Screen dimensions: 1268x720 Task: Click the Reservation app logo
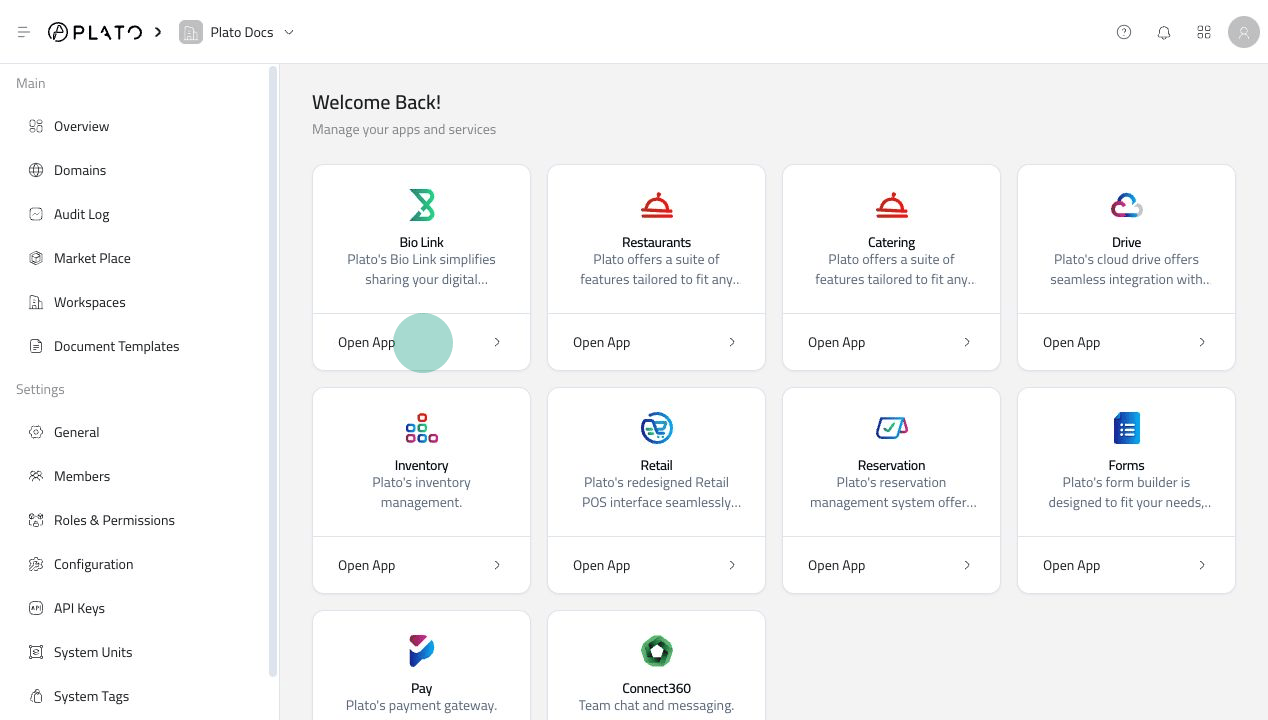[x=892, y=428]
